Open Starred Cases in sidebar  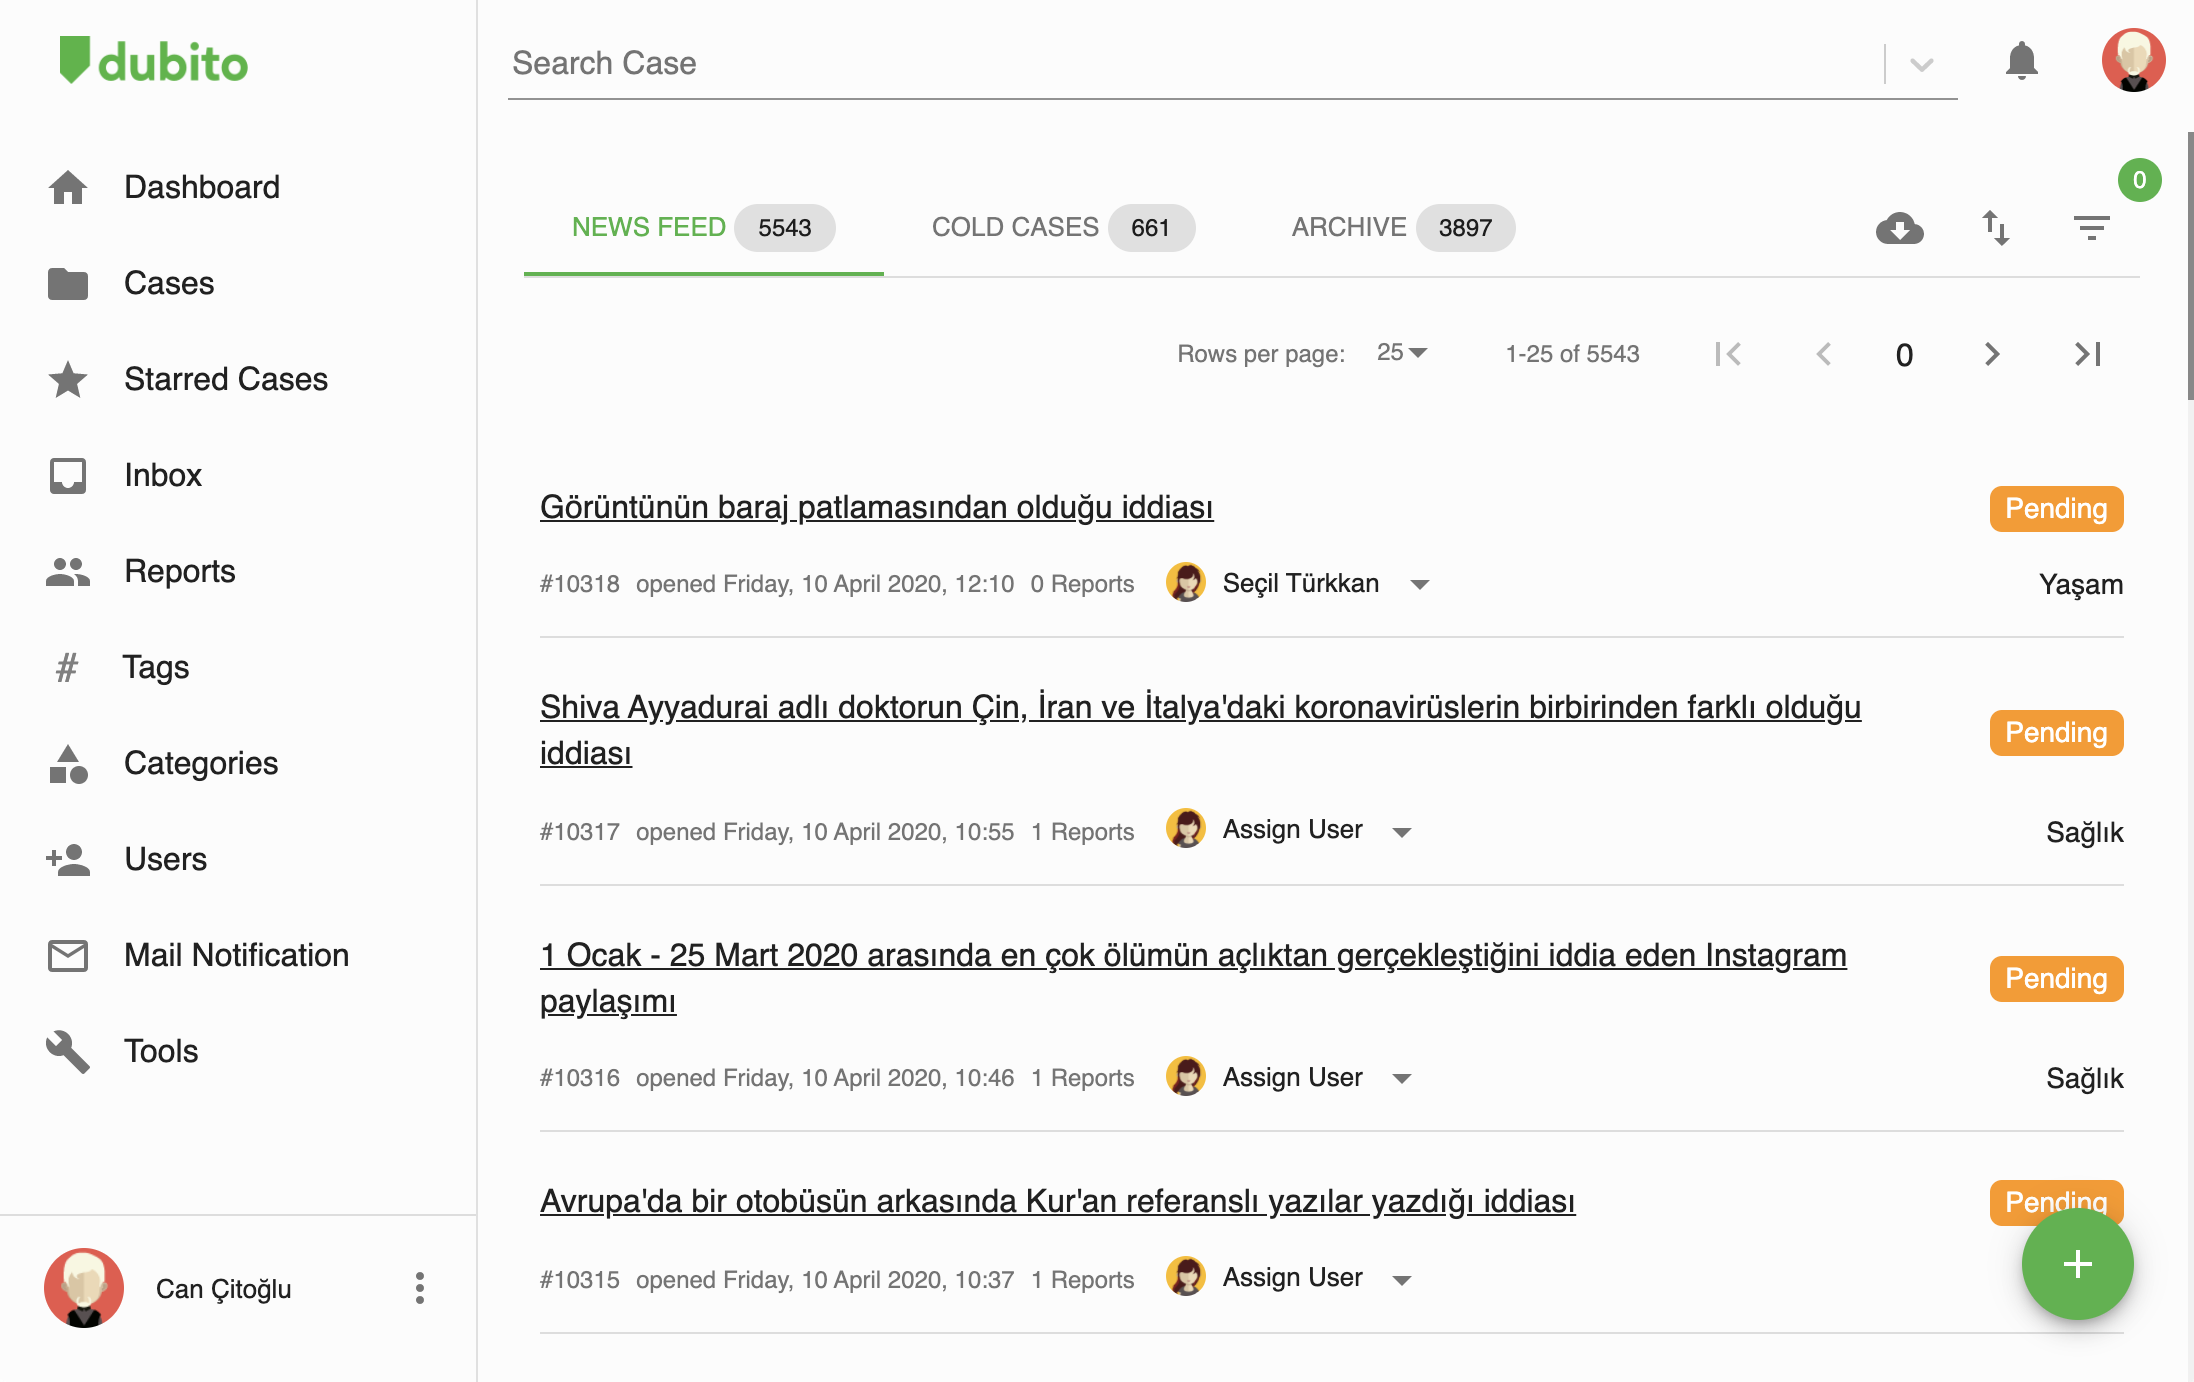225,379
